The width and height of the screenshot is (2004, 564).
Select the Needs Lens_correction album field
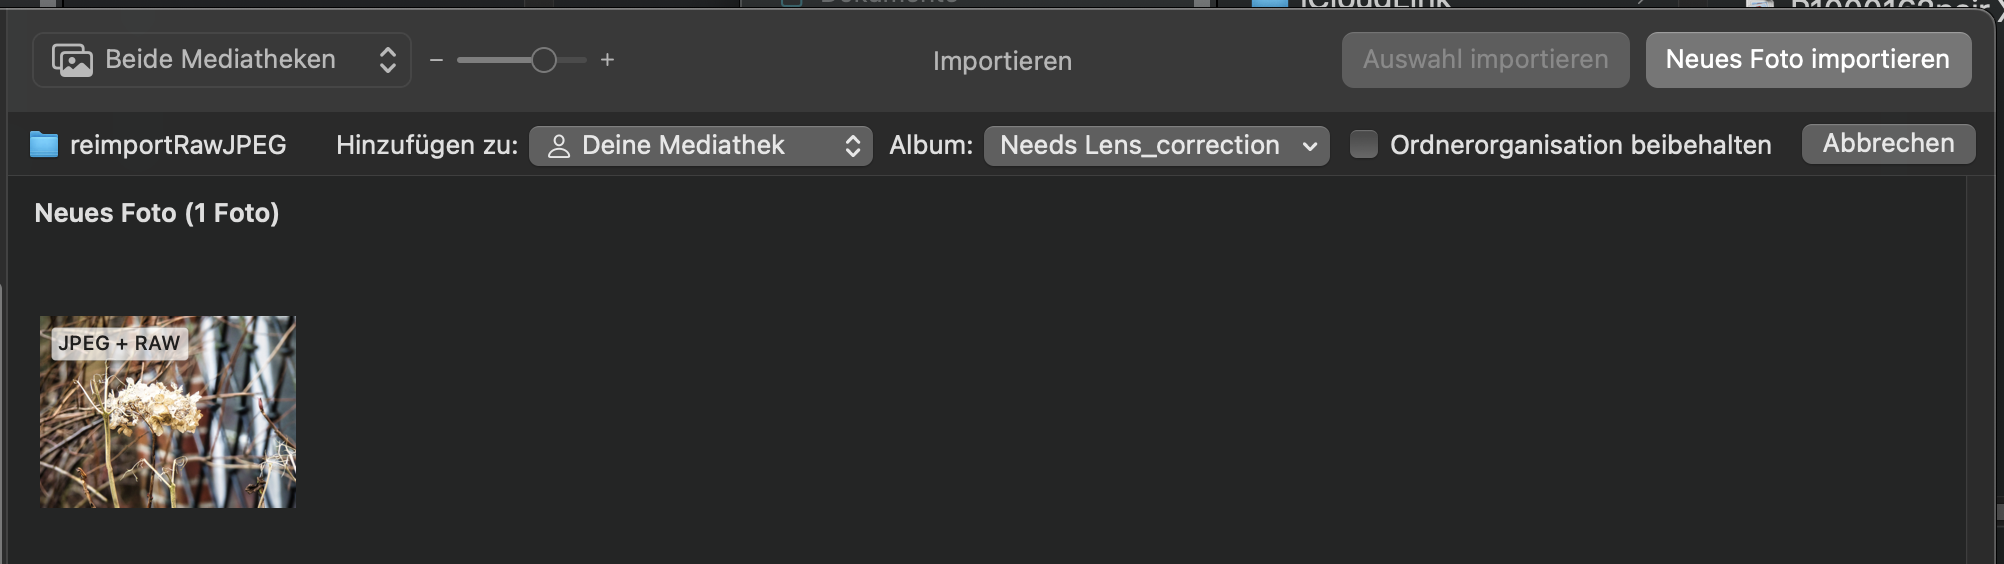[1139, 146]
